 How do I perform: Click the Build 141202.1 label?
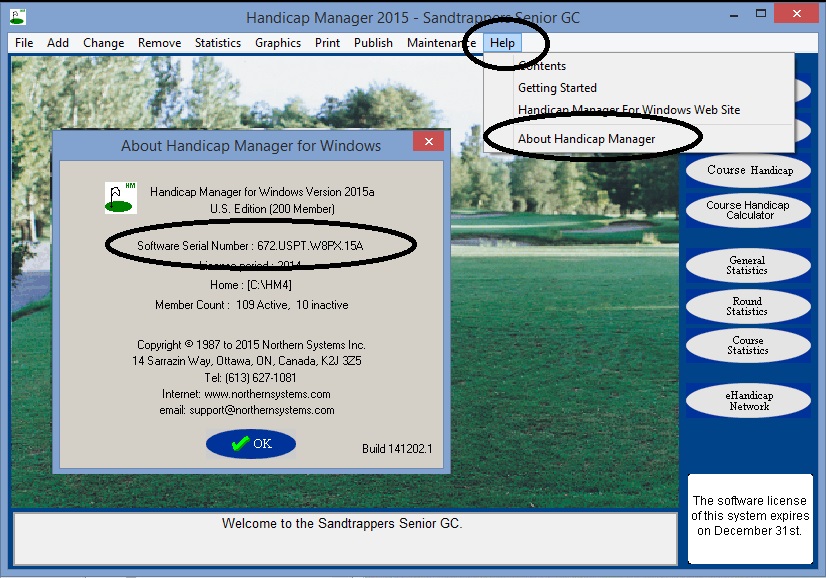click(x=397, y=448)
